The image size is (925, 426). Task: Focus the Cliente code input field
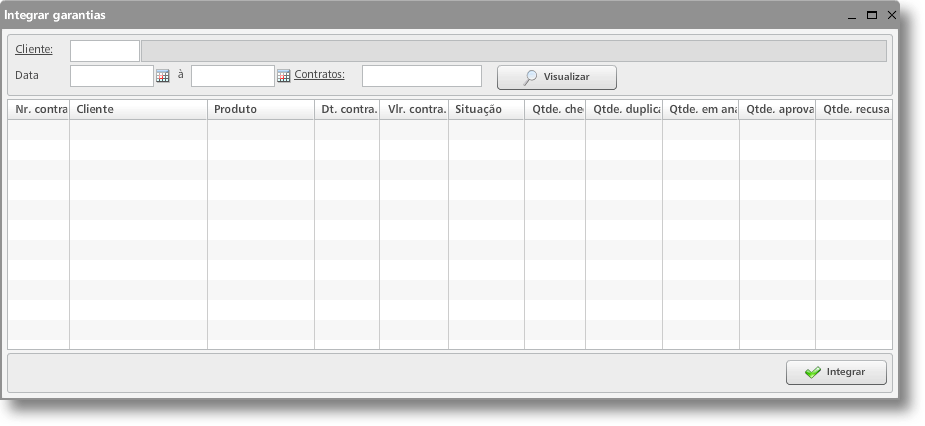point(105,51)
